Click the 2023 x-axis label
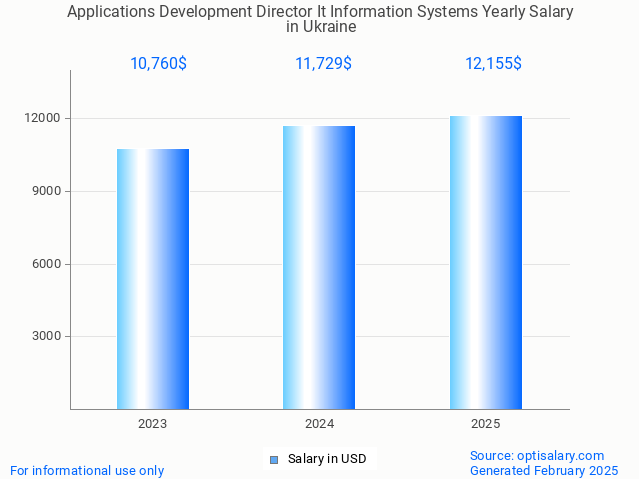Viewport: 639px width, 479px height. 152,424
